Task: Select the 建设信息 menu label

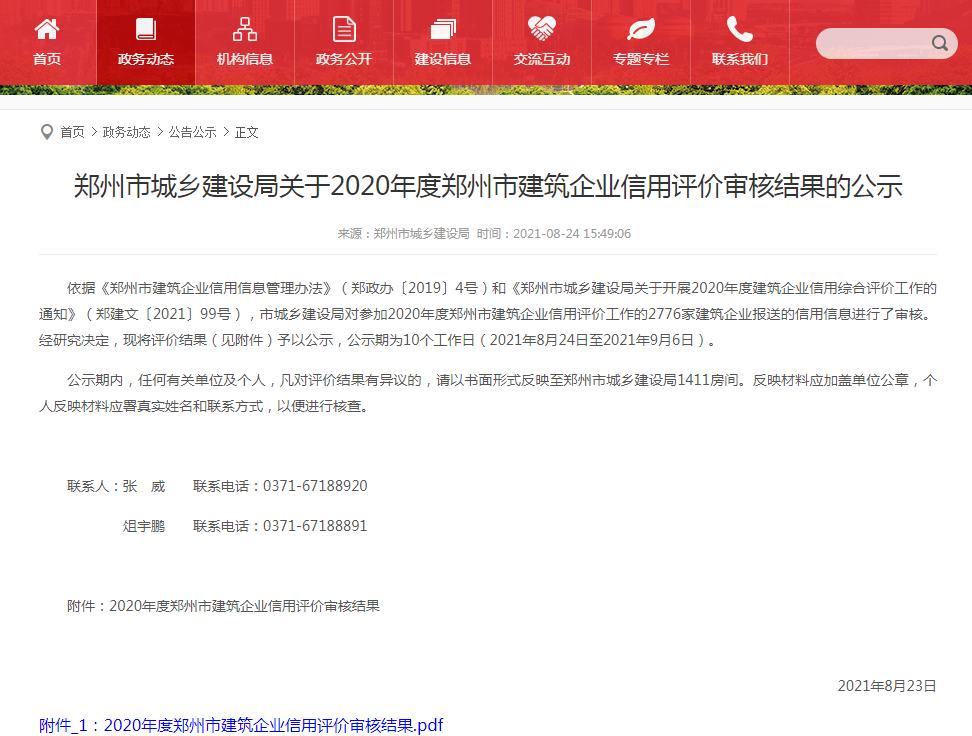Action: tap(443, 59)
